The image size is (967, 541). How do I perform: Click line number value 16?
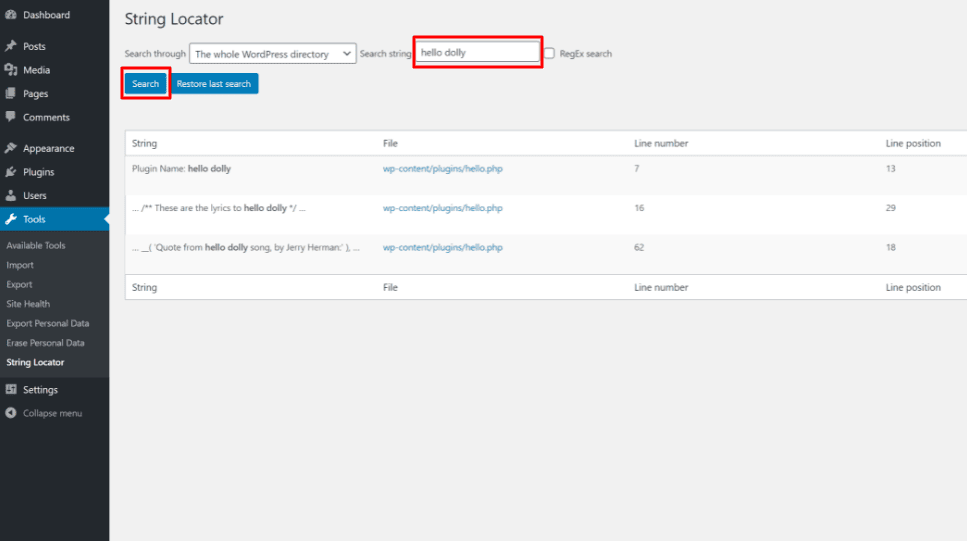639,208
